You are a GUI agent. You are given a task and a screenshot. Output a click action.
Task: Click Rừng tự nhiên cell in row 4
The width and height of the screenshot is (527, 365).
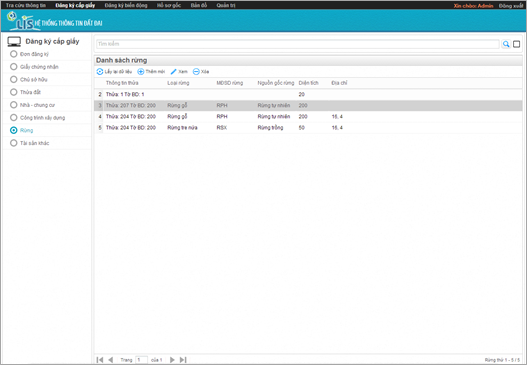click(274, 117)
